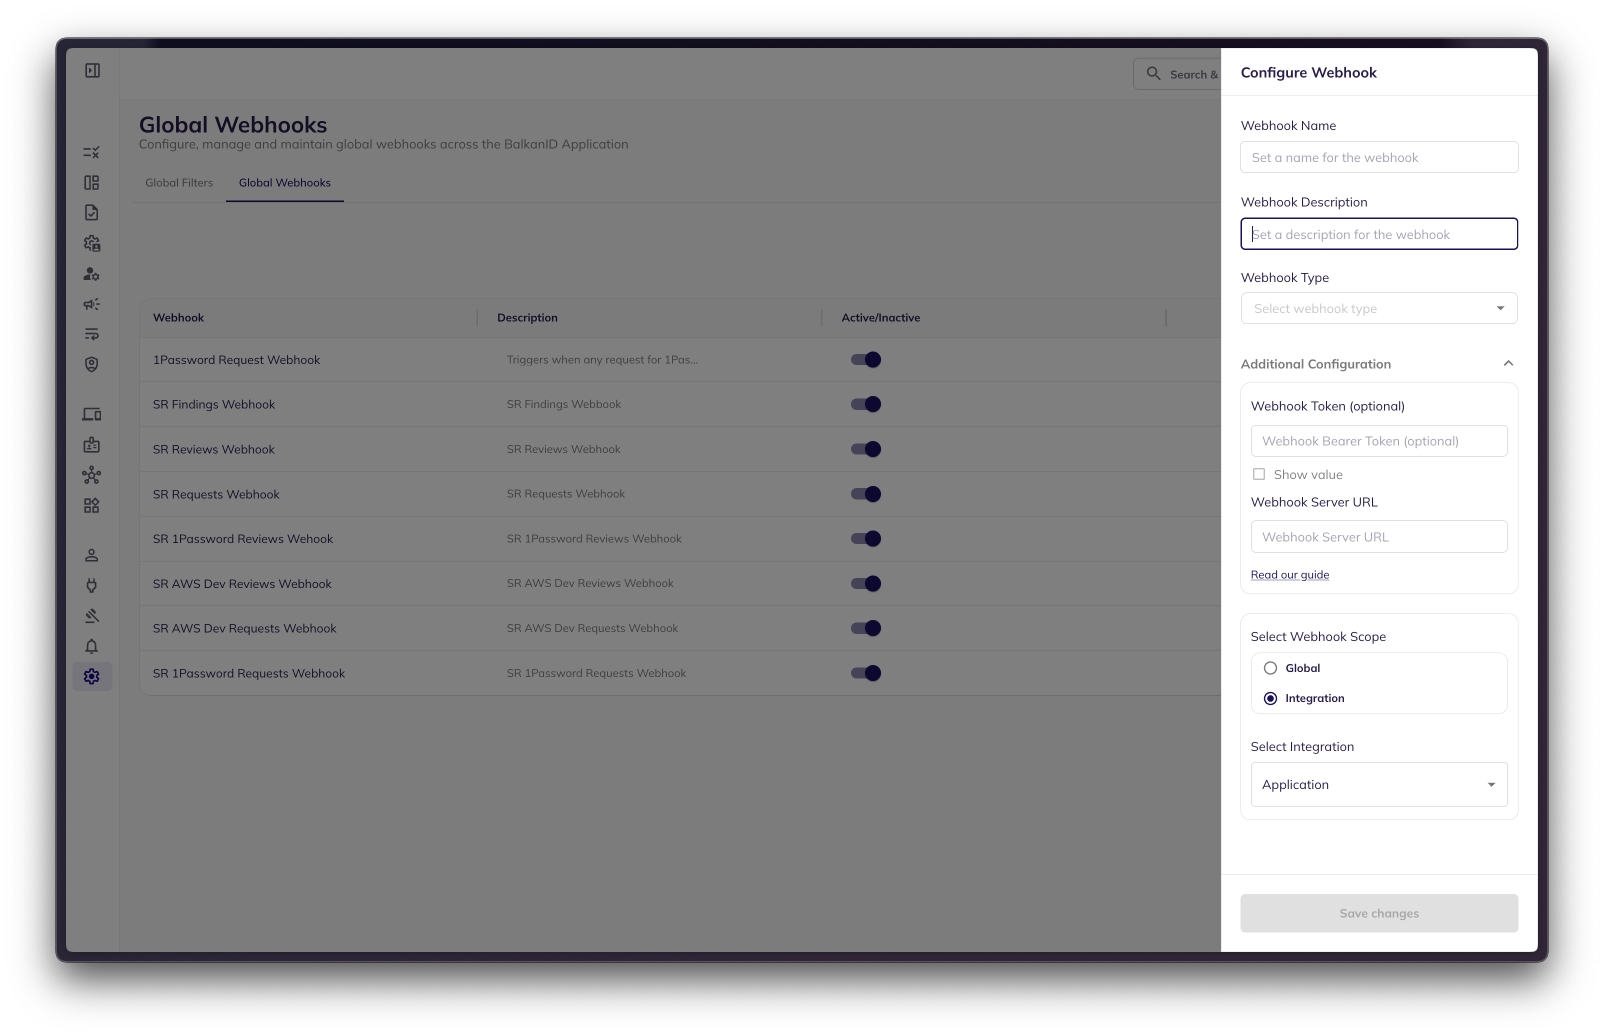
Task: Select the Integration scope radio button
Action: click(x=1270, y=699)
